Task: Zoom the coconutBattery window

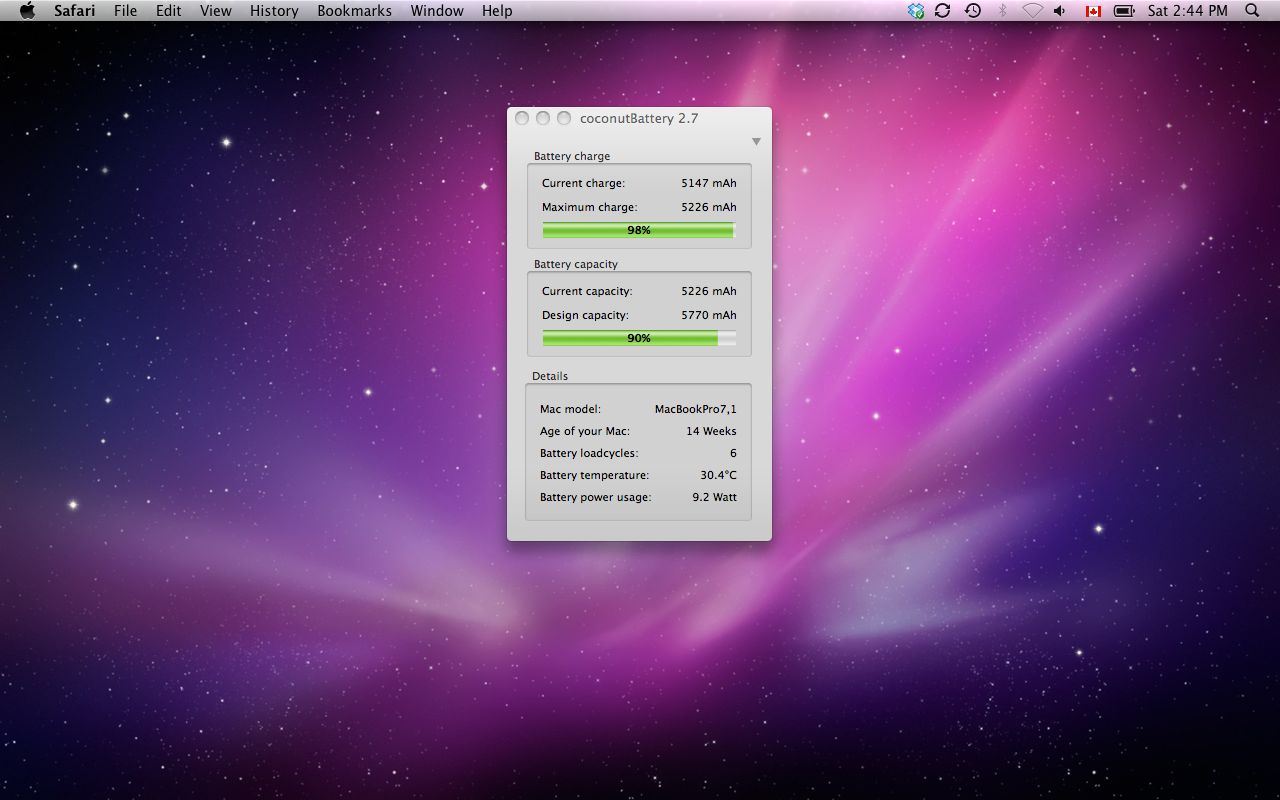Action: (x=564, y=118)
